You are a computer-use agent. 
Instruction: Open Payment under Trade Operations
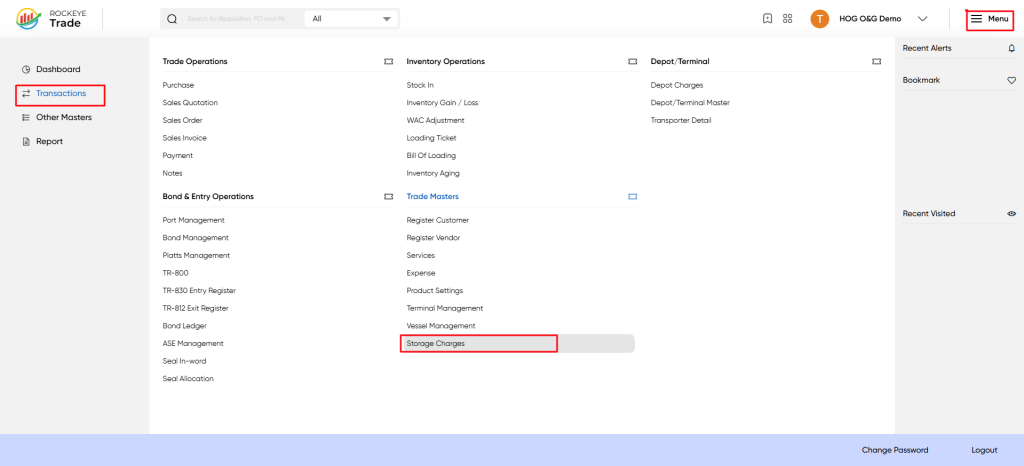click(x=178, y=155)
